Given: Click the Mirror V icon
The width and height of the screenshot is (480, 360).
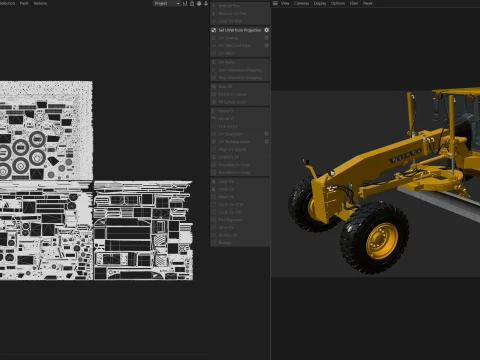Looking at the screenshot, I should coord(214,119).
